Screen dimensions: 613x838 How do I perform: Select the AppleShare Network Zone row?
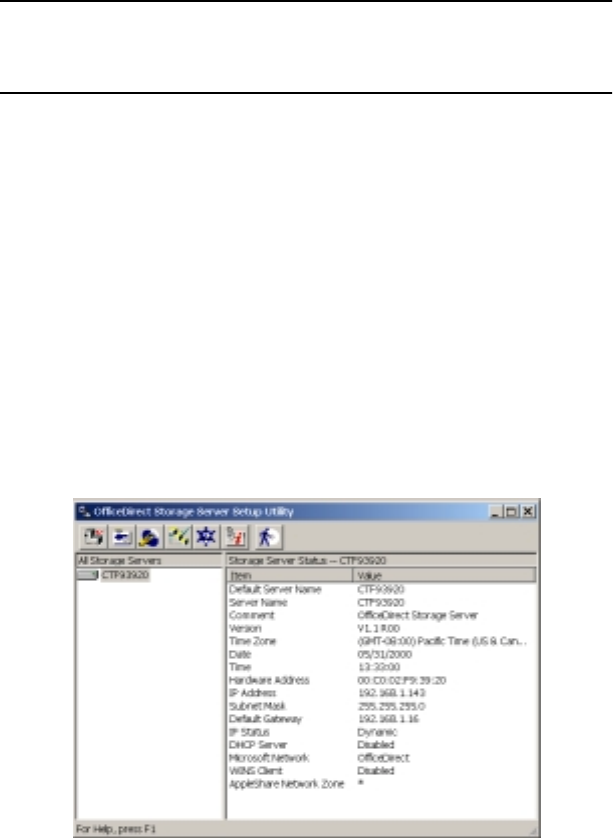click(x=382, y=784)
